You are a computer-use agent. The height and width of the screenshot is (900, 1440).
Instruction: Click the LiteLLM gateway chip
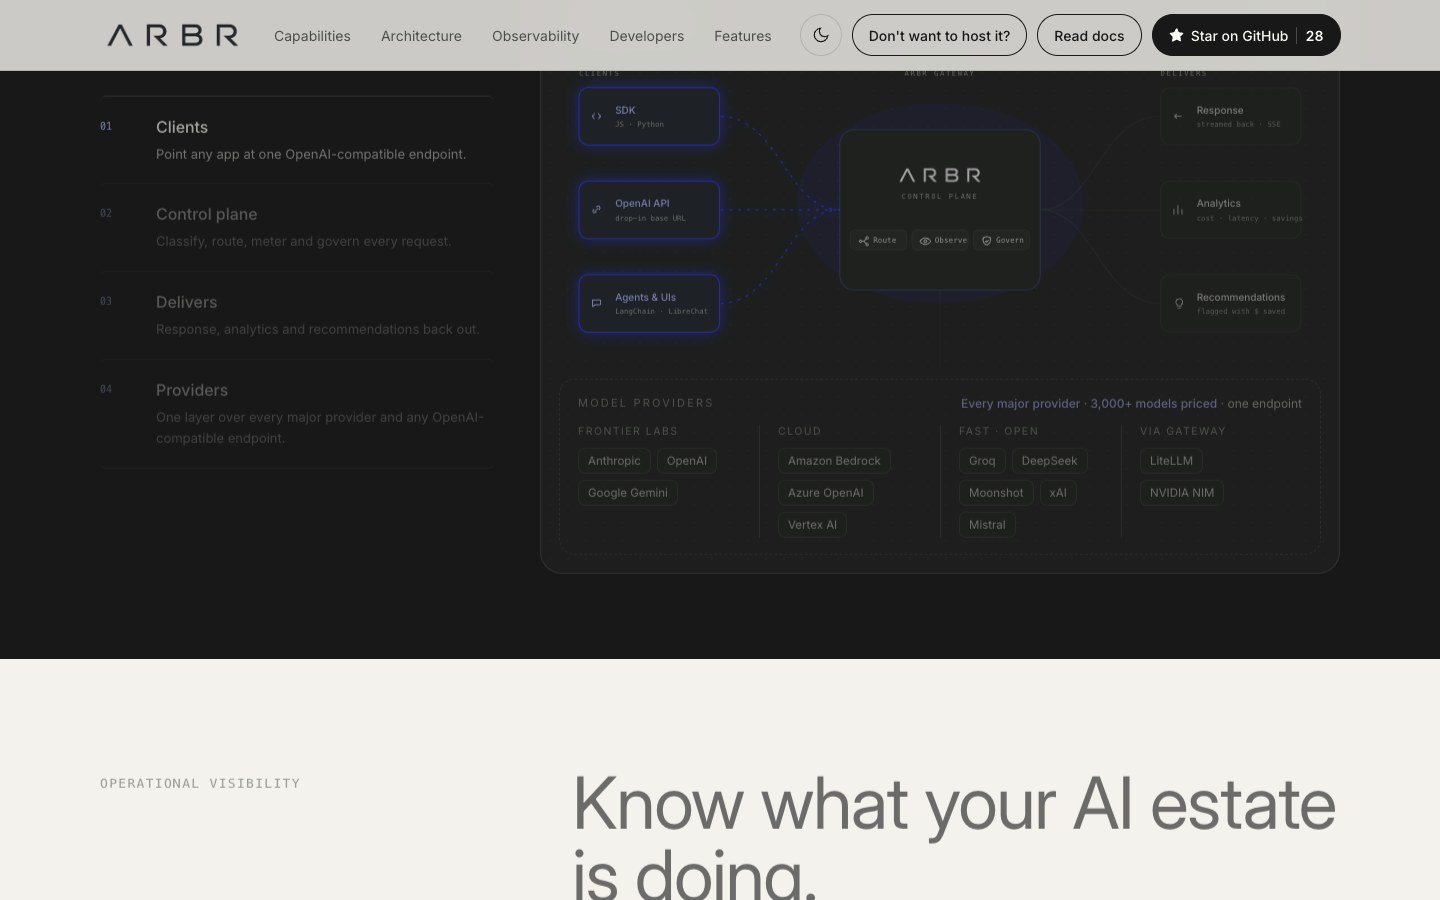[1171, 461]
